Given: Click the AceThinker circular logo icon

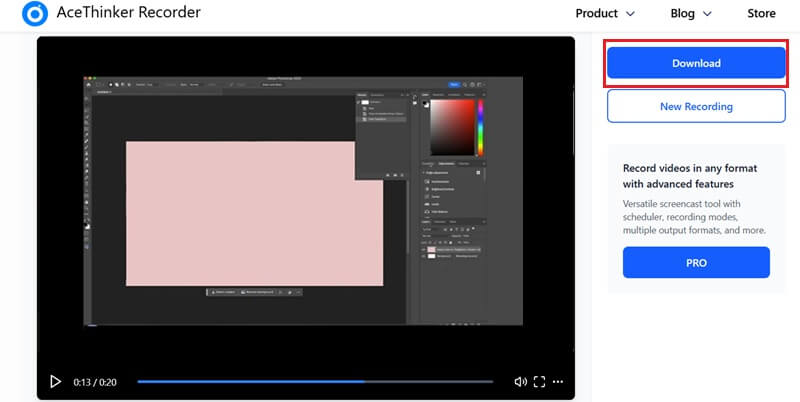Looking at the screenshot, I should pyautogui.click(x=36, y=14).
